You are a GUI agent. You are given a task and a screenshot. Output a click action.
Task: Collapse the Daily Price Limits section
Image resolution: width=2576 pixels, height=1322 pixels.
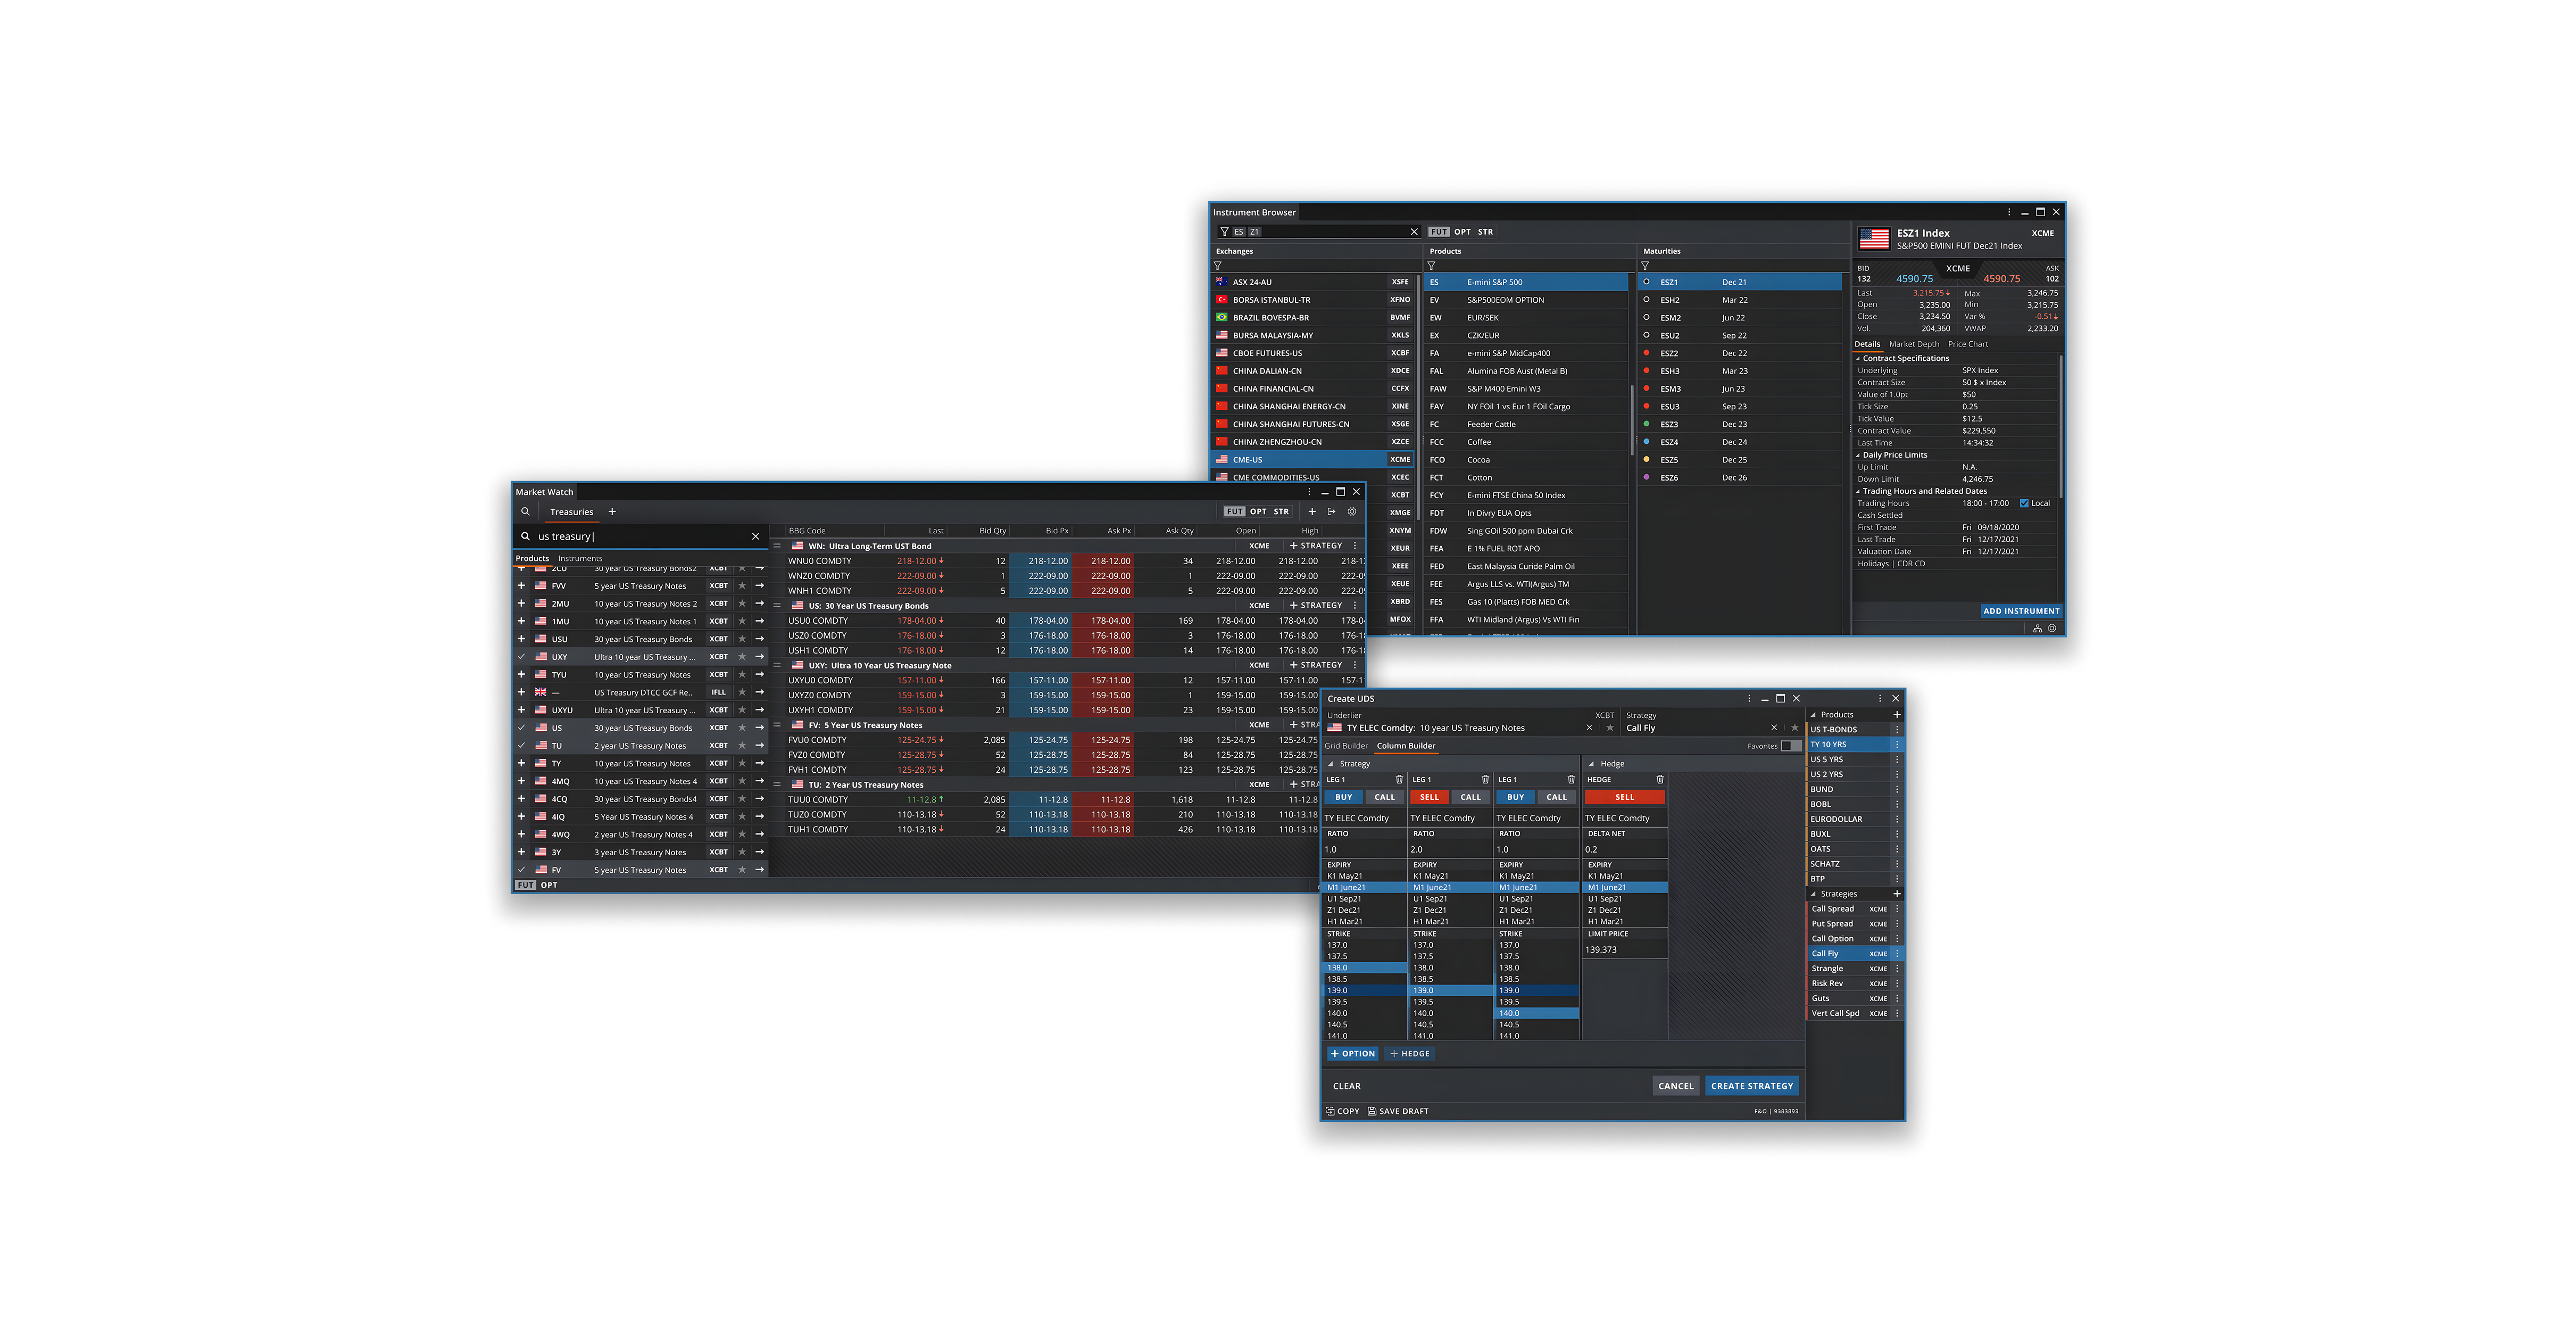pos(1859,455)
